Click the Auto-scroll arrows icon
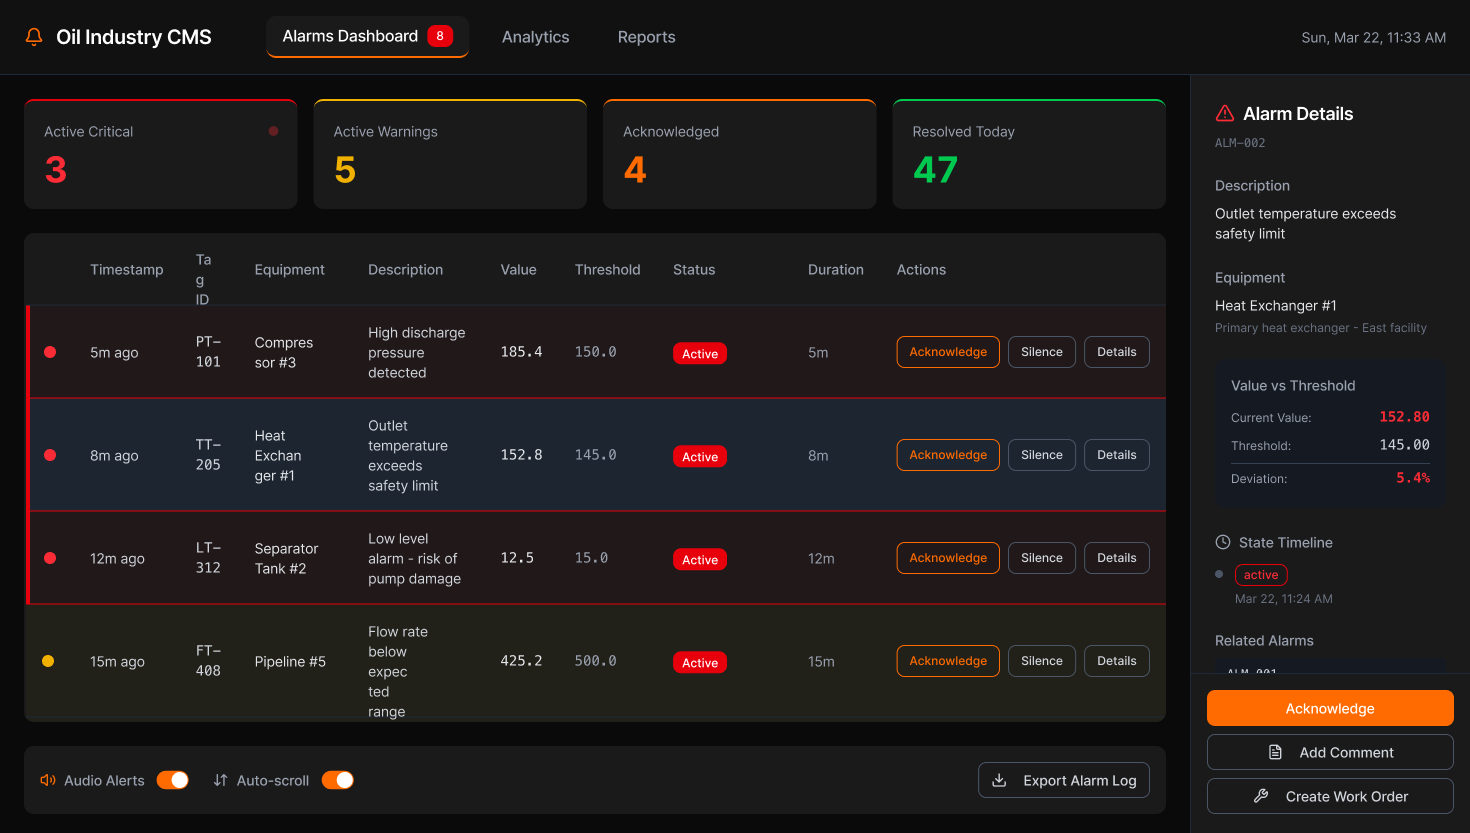The height and width of the screenshot is (833, 1470). (221, 780)
